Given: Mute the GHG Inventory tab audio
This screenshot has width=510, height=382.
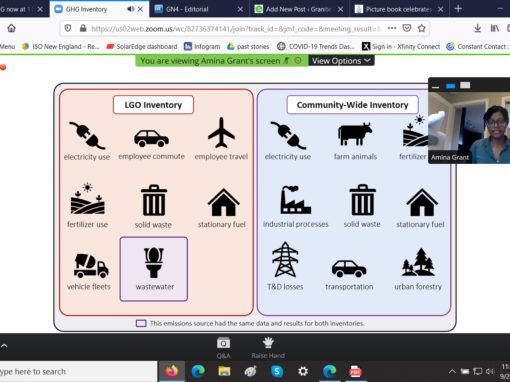Looking at the screenshot, I should pos(131,9).
